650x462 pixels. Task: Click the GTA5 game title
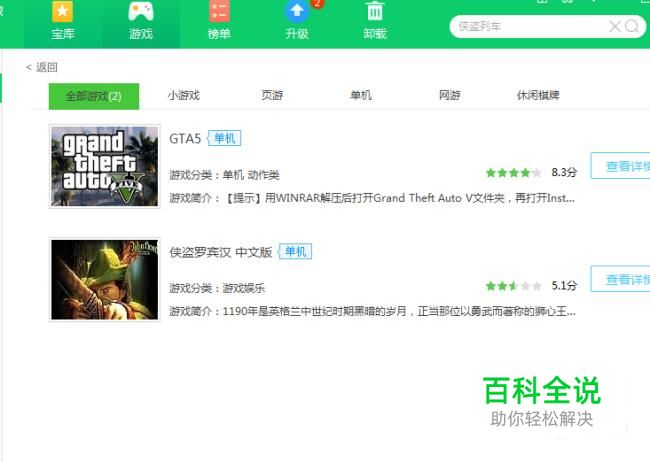tap(185, 139)
